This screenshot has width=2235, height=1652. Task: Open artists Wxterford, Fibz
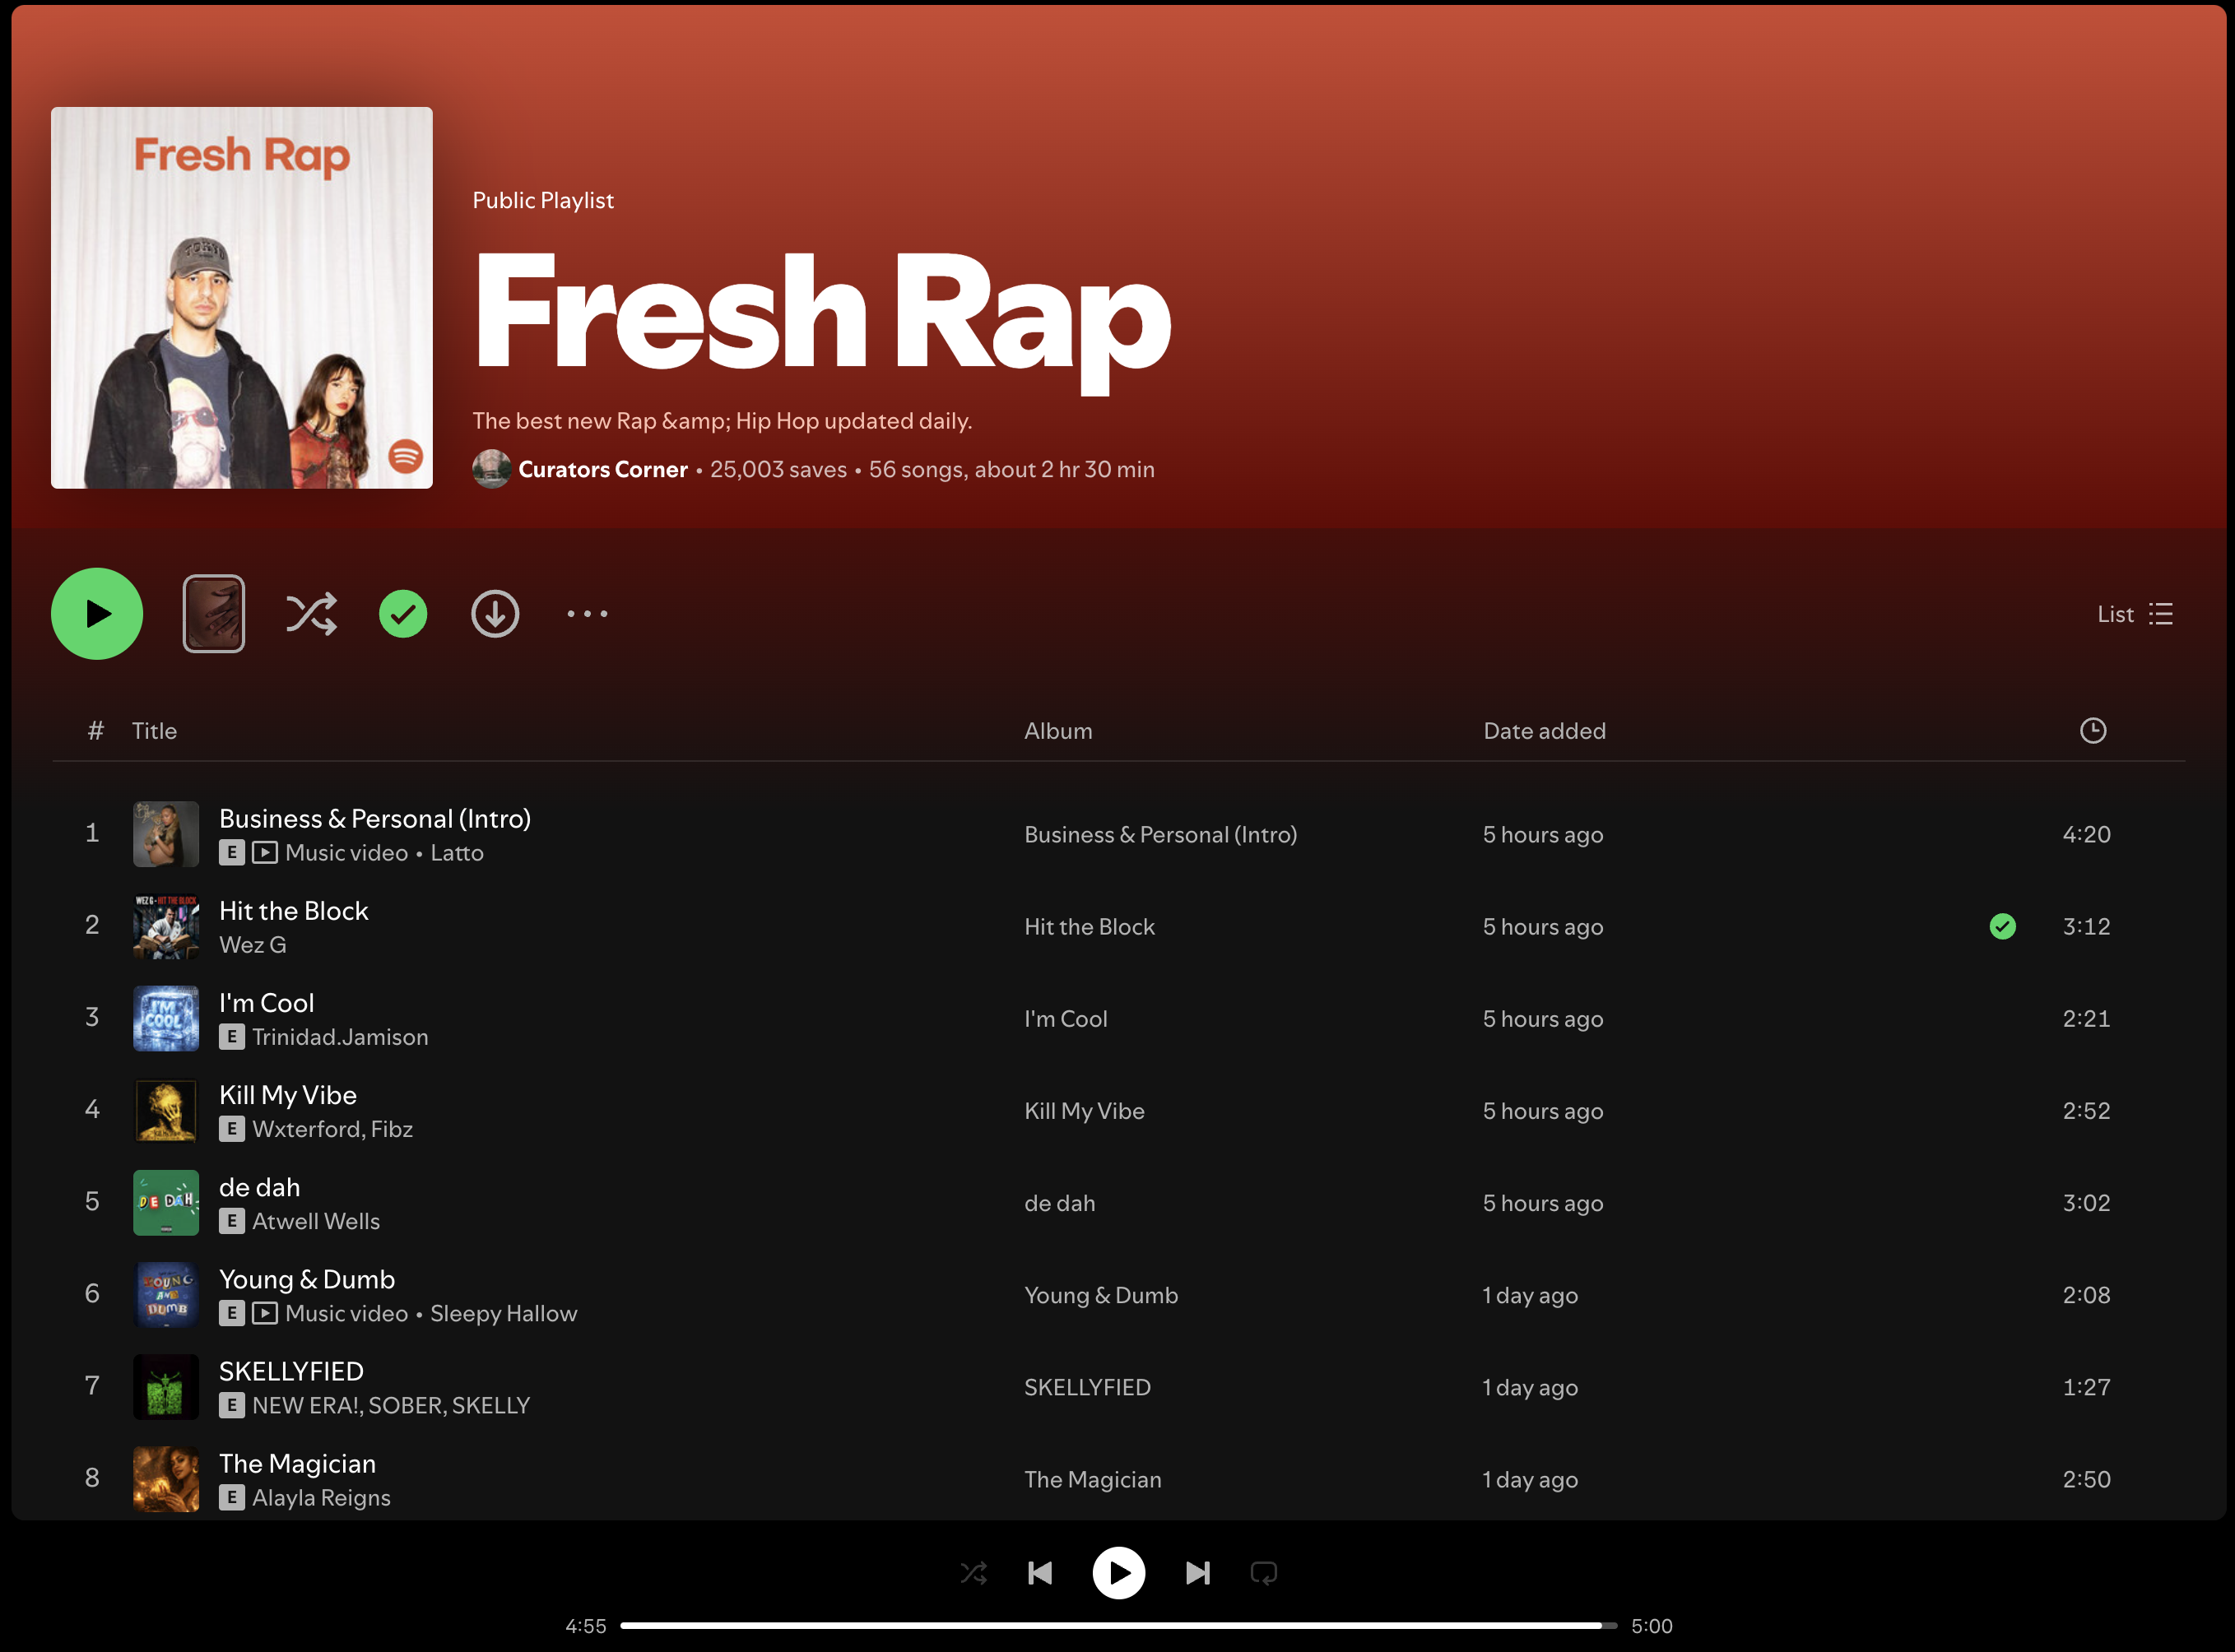coord(333,1129)
